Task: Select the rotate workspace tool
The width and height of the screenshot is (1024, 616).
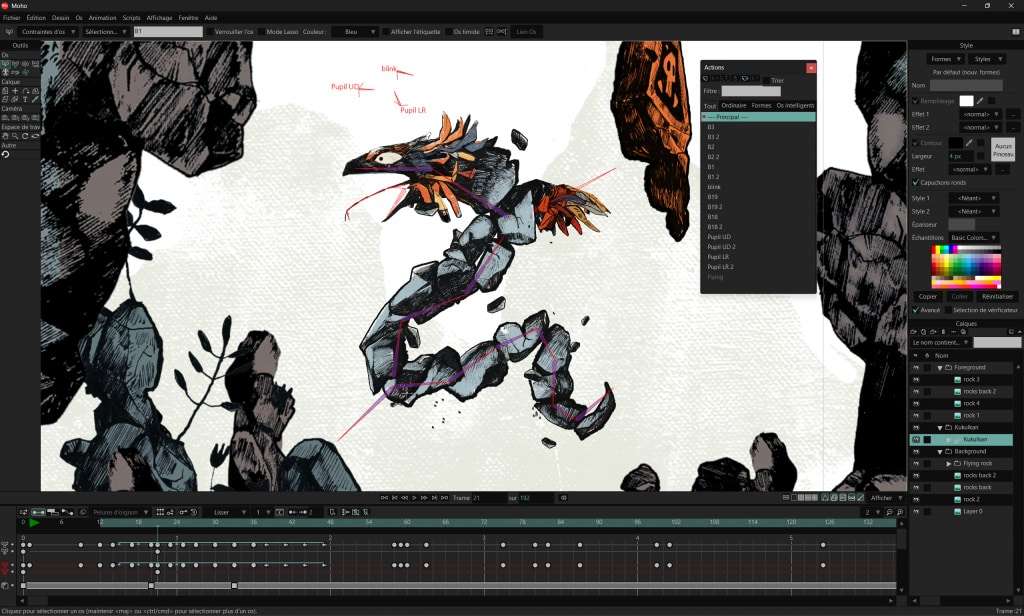Action: (x=25, y=135)
